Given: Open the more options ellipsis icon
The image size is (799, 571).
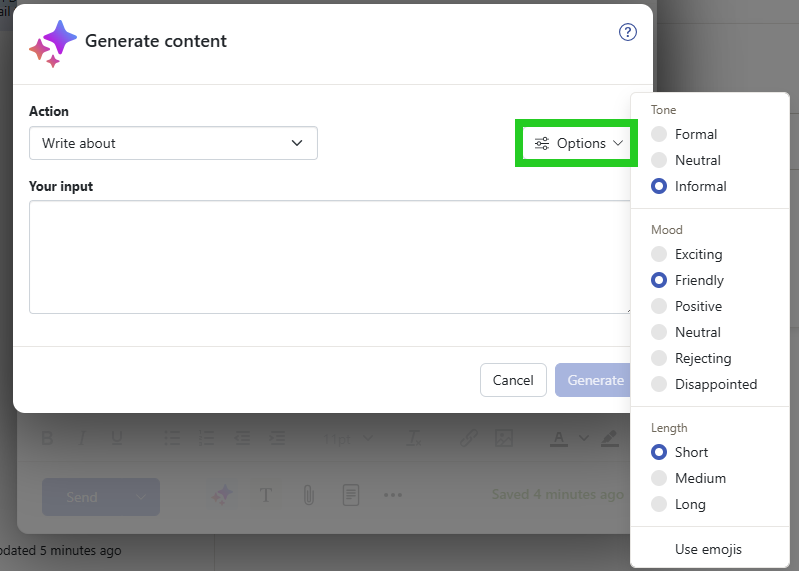Looking at the screenshot, I should point(392,495).
